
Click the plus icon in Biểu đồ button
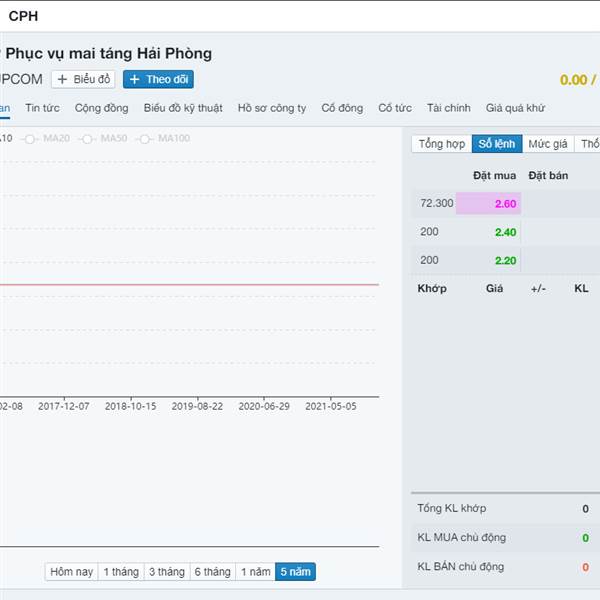pyautogui.click(x=62, y=79)
